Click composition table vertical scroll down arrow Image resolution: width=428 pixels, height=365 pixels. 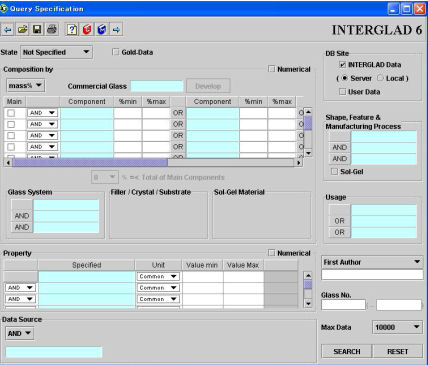tap(308, 153)
